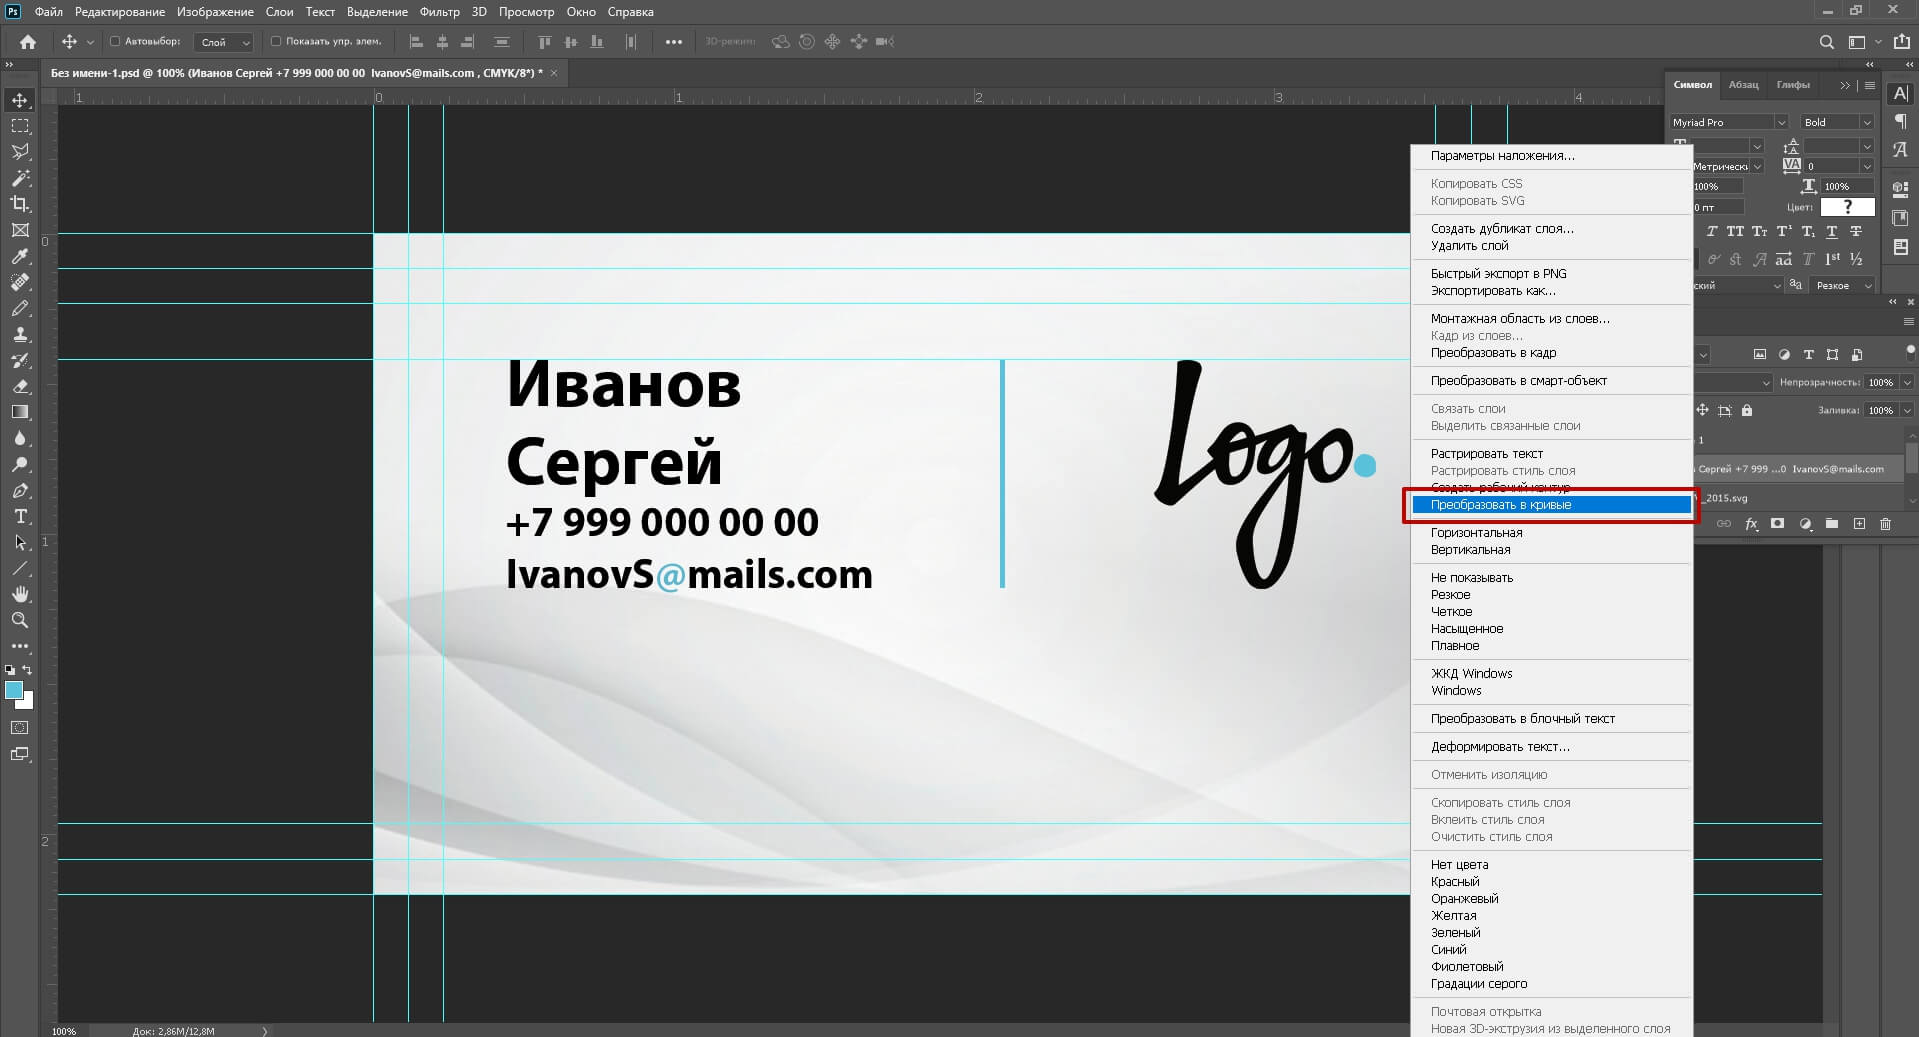Select the Rectangular Marquee tool
The image size is (1919, 1037).
19,126
